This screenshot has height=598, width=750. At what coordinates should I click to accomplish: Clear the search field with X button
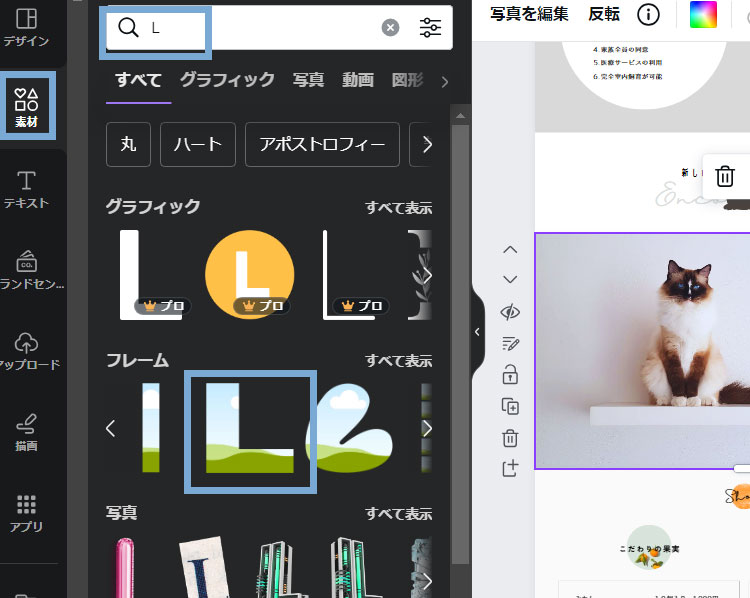390,28
